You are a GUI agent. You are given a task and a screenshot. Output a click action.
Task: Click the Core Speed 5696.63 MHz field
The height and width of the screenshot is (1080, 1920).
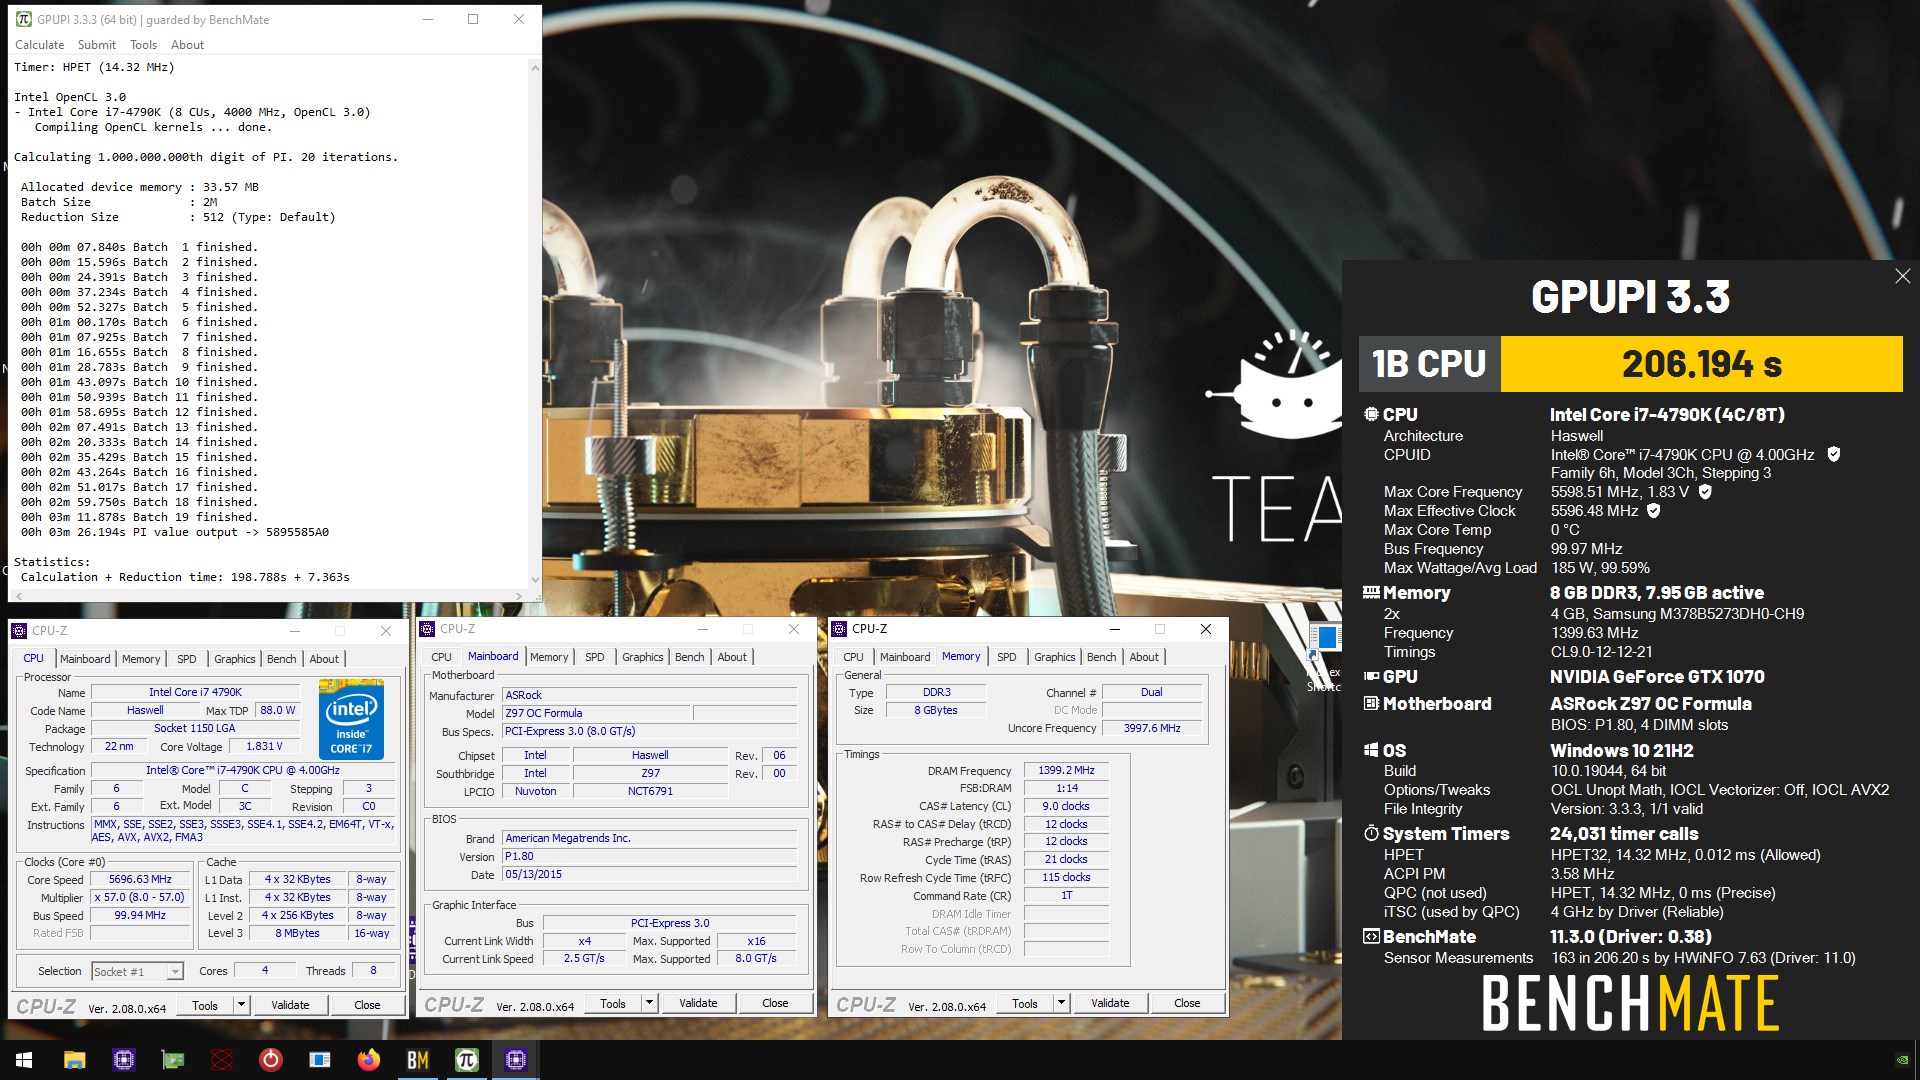140,880
